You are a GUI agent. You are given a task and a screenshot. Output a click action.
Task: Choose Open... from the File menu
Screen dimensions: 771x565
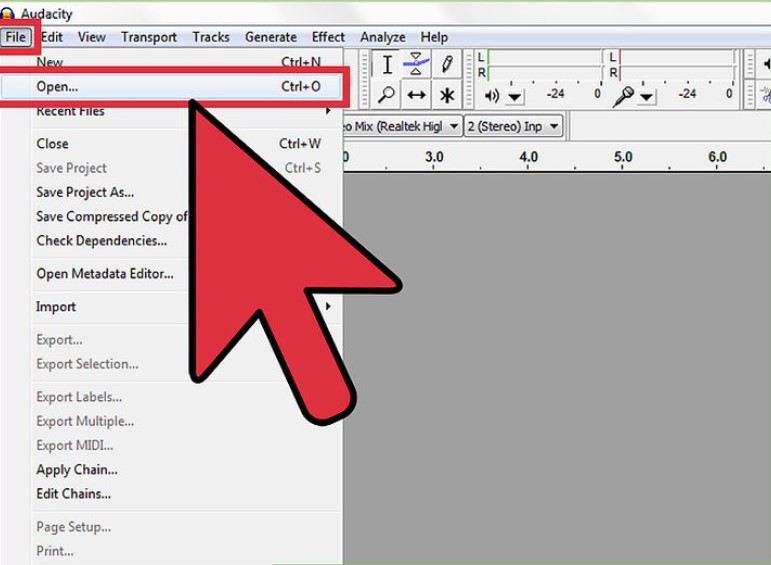click(171, 87)
